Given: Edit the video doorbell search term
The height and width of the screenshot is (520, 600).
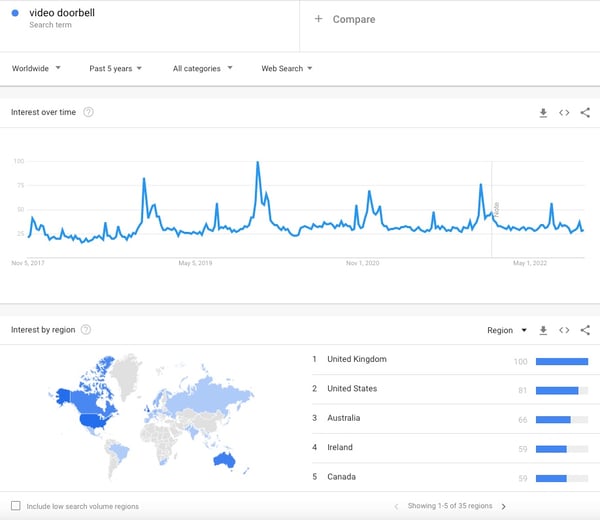Looking at the screenshot, I should [62, 13].
